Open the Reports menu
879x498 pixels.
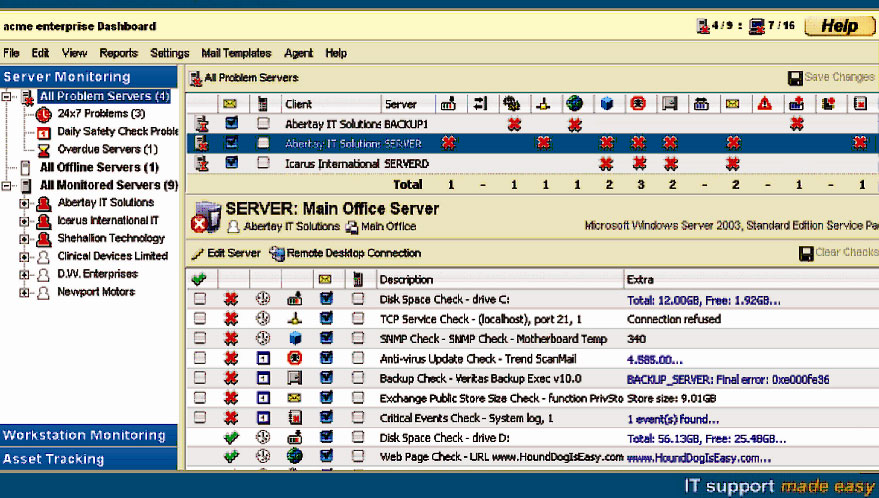118,53
